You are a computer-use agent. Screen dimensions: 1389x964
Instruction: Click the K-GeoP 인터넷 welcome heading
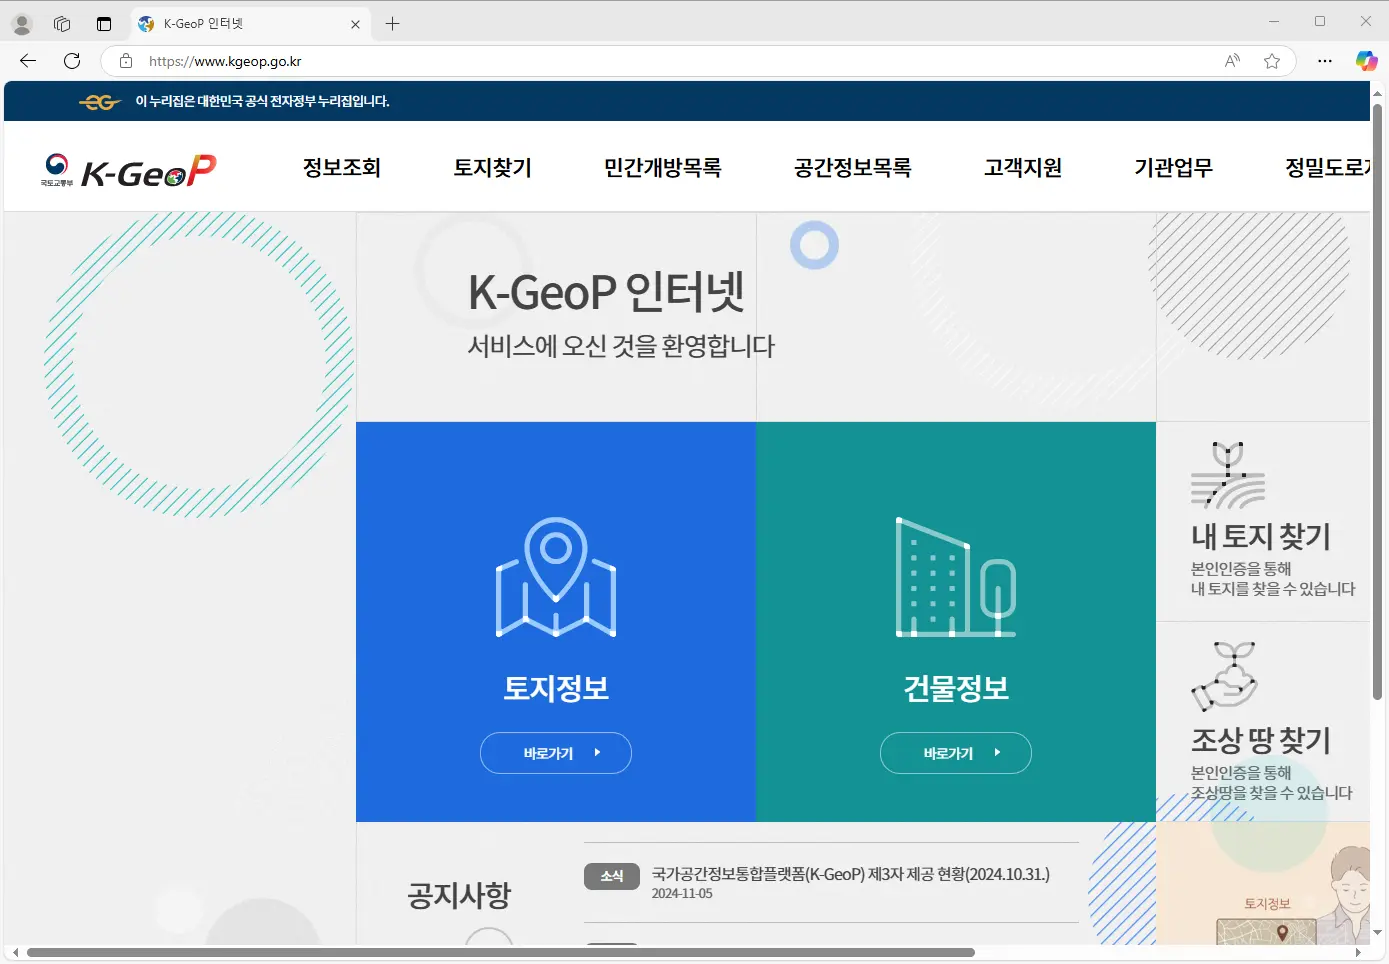pos(606,292)
